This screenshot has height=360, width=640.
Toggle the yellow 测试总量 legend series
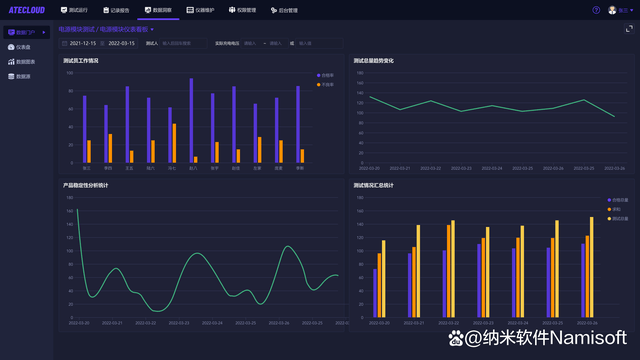pyautogui.click(x=618, y=219)
